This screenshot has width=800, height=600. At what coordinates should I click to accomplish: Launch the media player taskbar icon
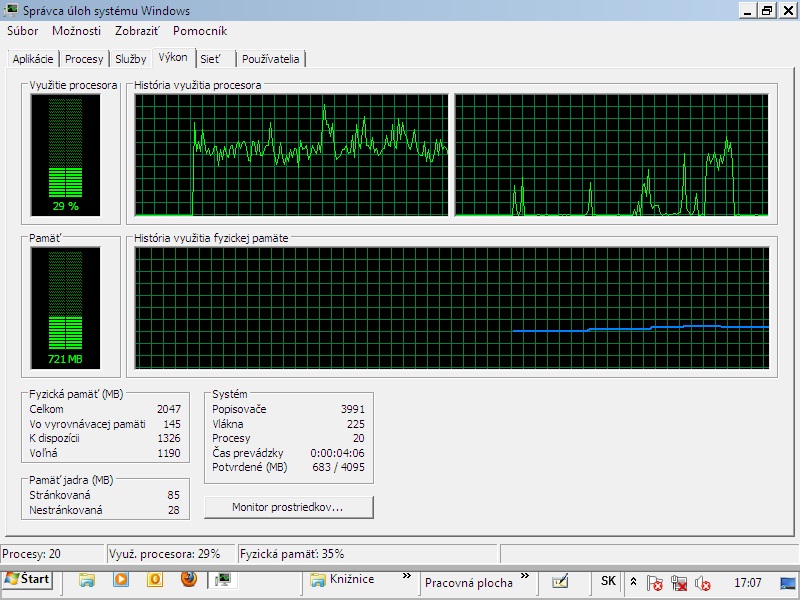pyautogui.click(x=121, y=580)
